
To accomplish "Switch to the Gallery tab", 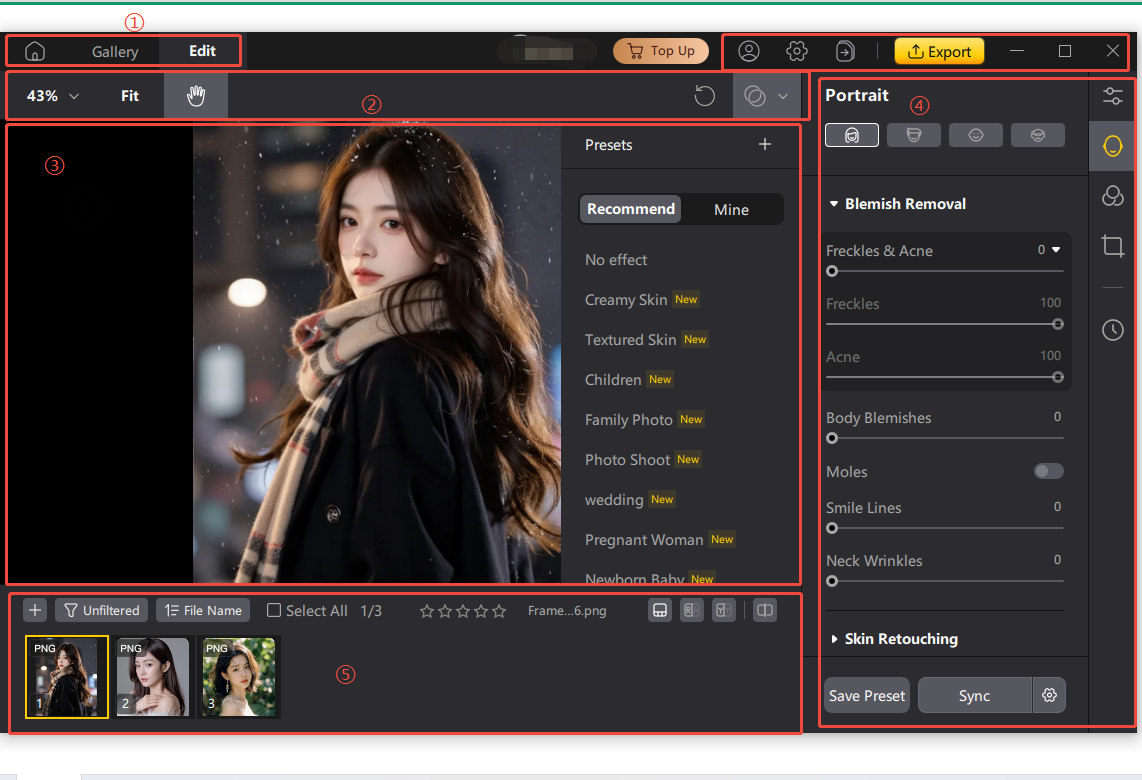I will click(114, 51).
